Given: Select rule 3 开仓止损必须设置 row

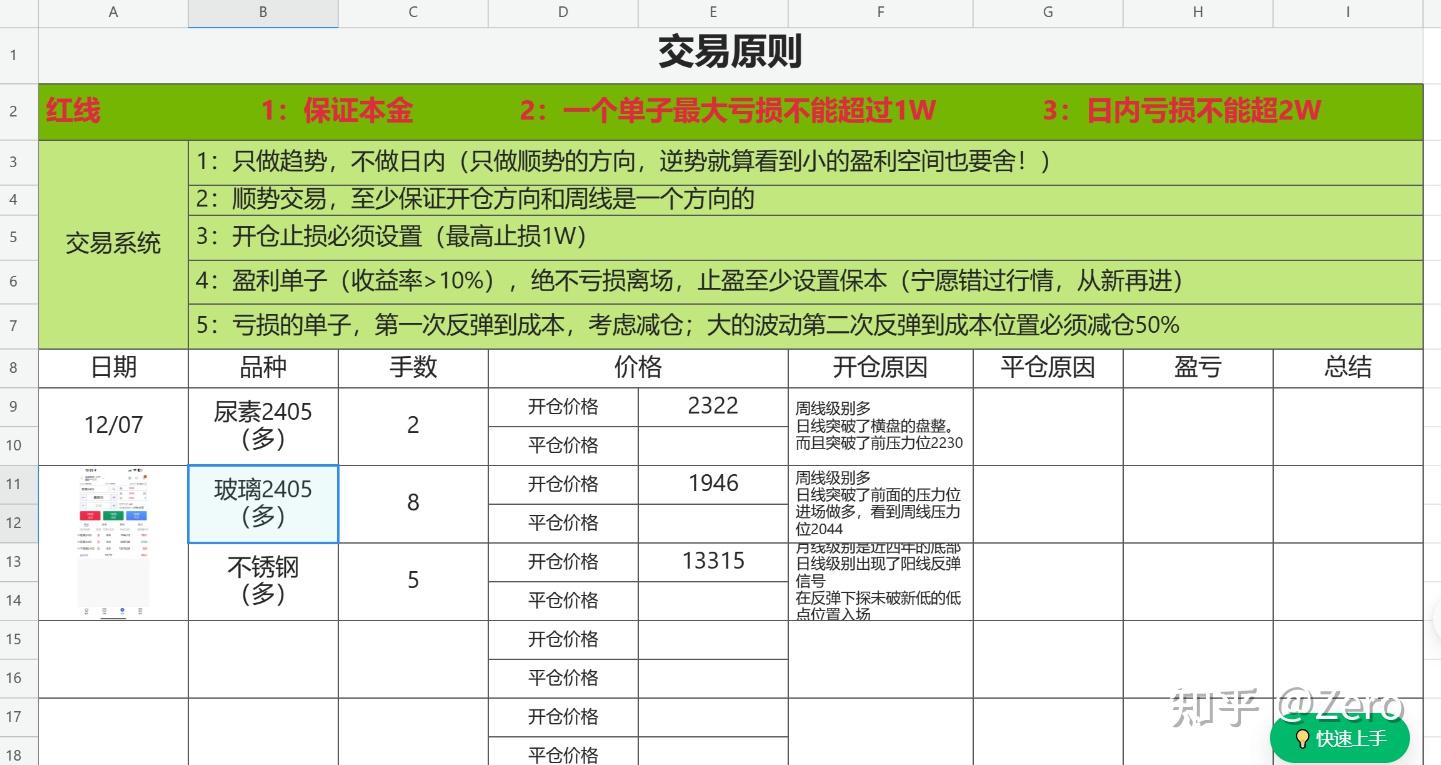Looking at the screenshot, I should pyautogui.click(x=805, y=237).
